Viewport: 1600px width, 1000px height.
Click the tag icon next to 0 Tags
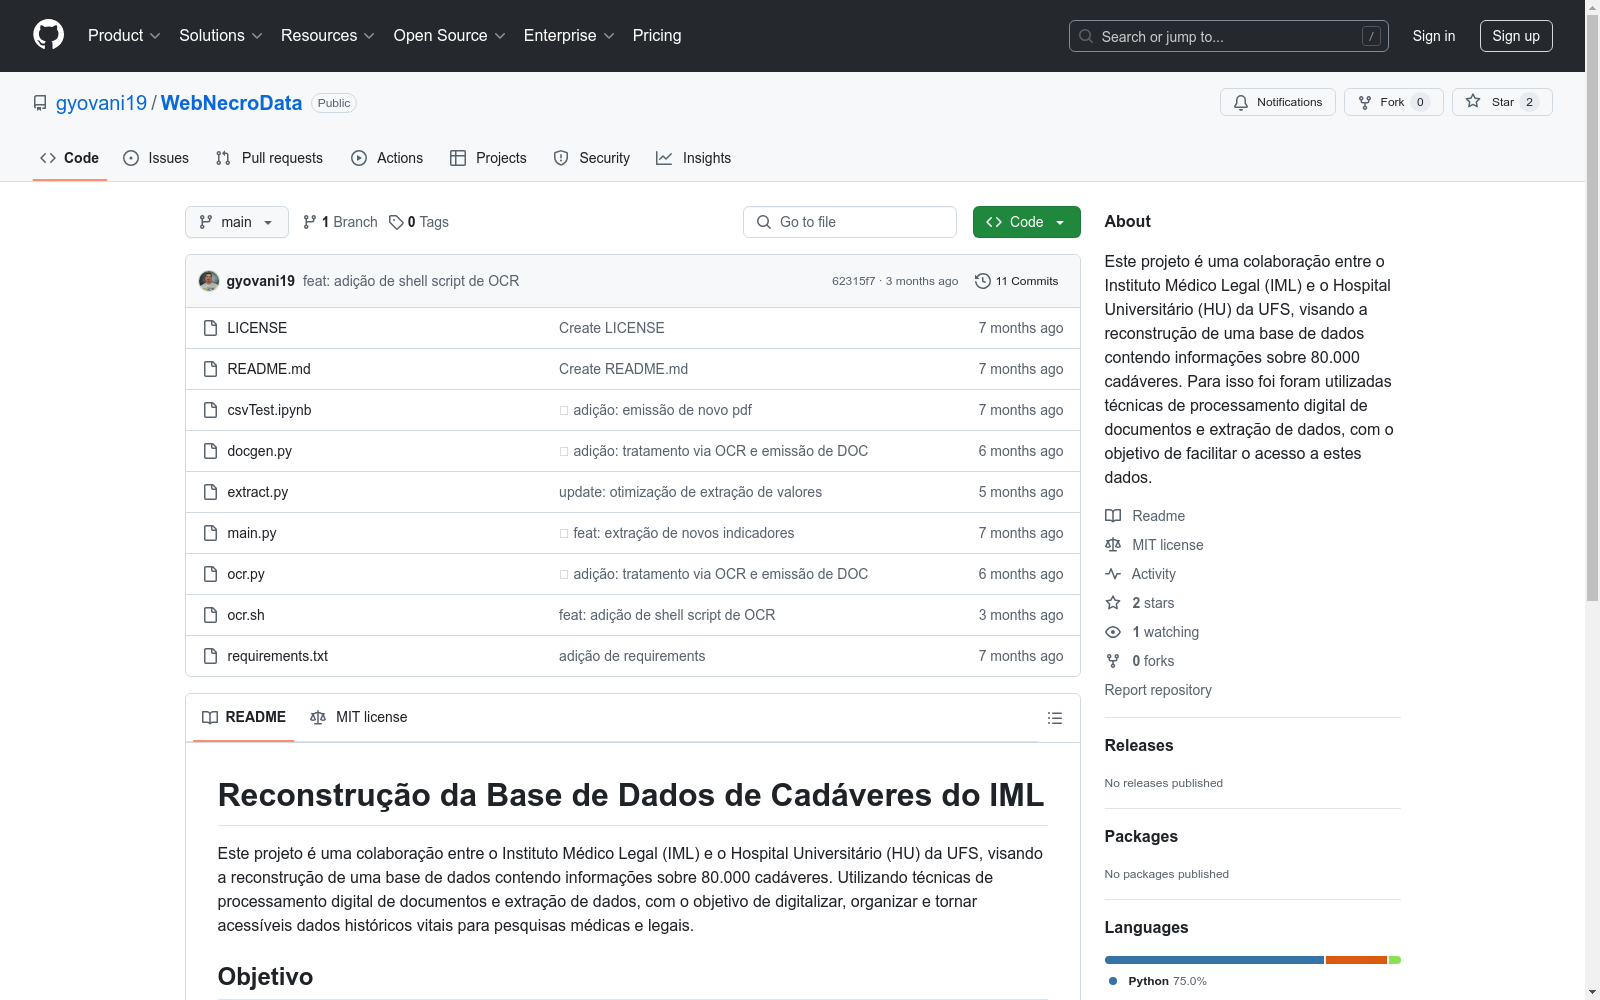coord(396,222)
